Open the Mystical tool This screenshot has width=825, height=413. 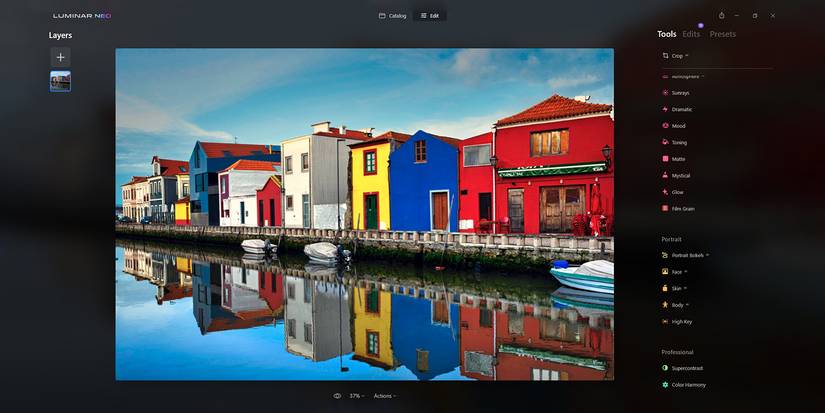[x=676, y=175]
